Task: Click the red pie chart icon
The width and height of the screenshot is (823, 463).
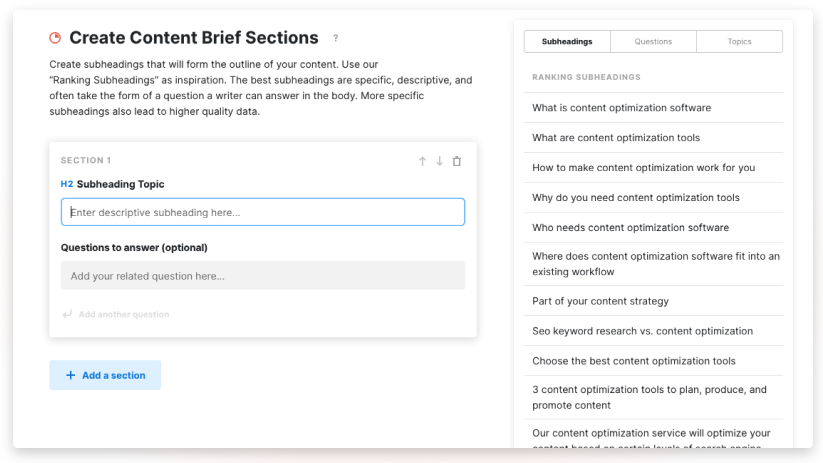Action: click(x=55, y=38)
